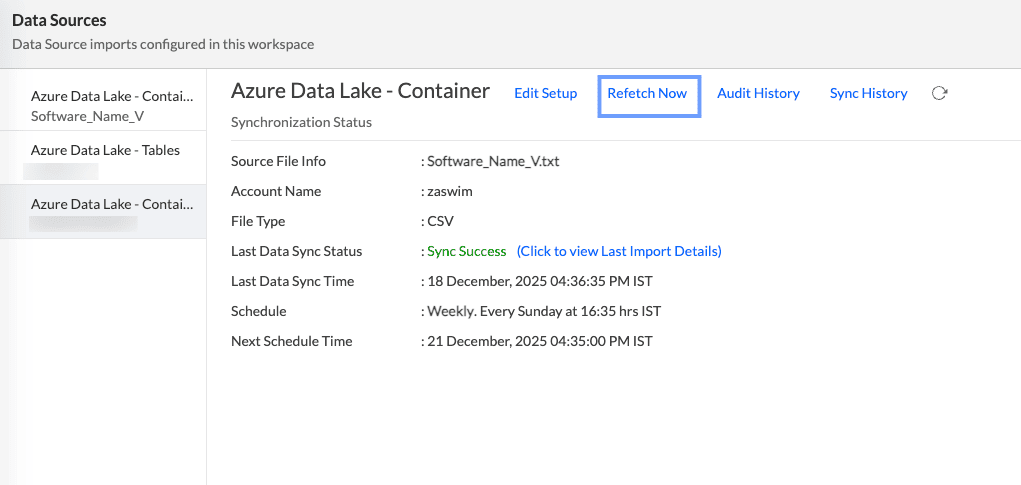Screen dimensions: 1021x485
Task: Click the workspace data source imports description
Action: 163,44
